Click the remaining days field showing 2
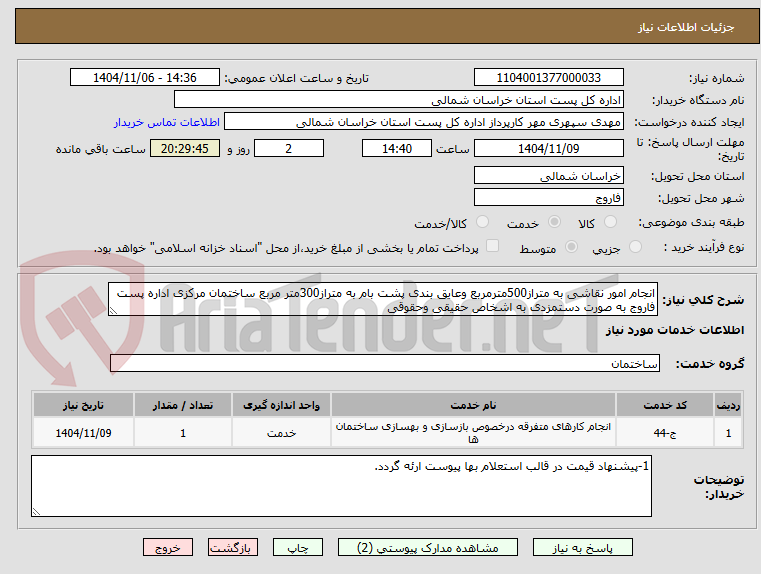Image resolution: width=761 pixels, height=574 pixels. [x=289, y=148]
